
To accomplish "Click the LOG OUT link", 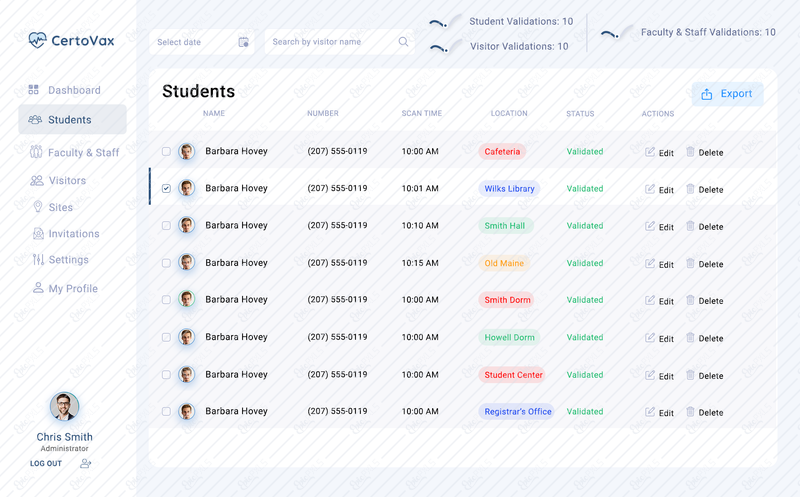I will point(46,463).
